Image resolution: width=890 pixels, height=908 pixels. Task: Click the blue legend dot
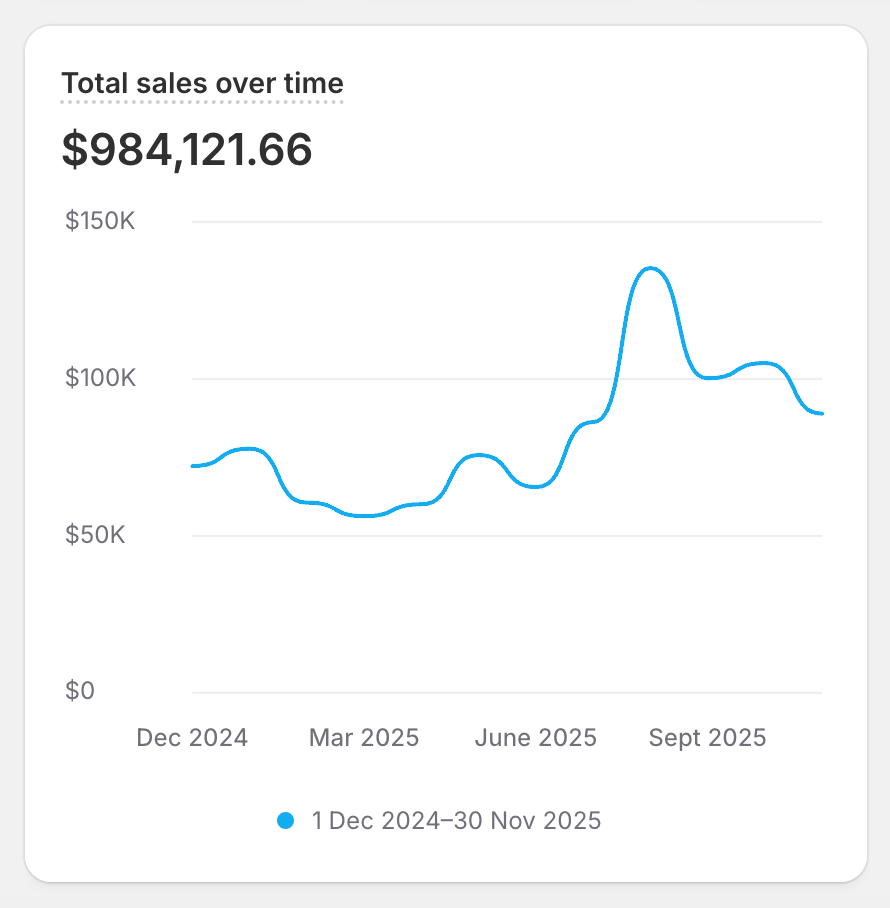pos(285,821)
